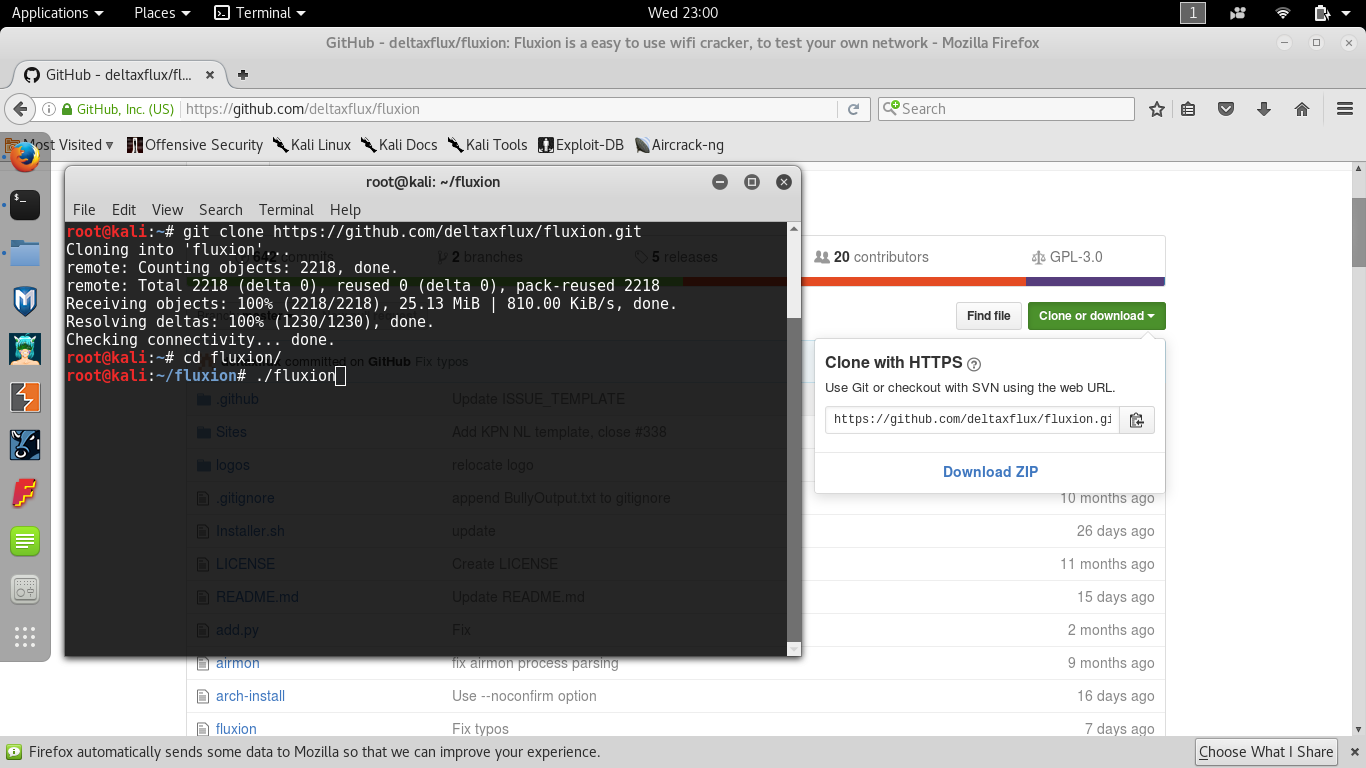Click "fix airmon process parsing" commit message

pos(535,663)
